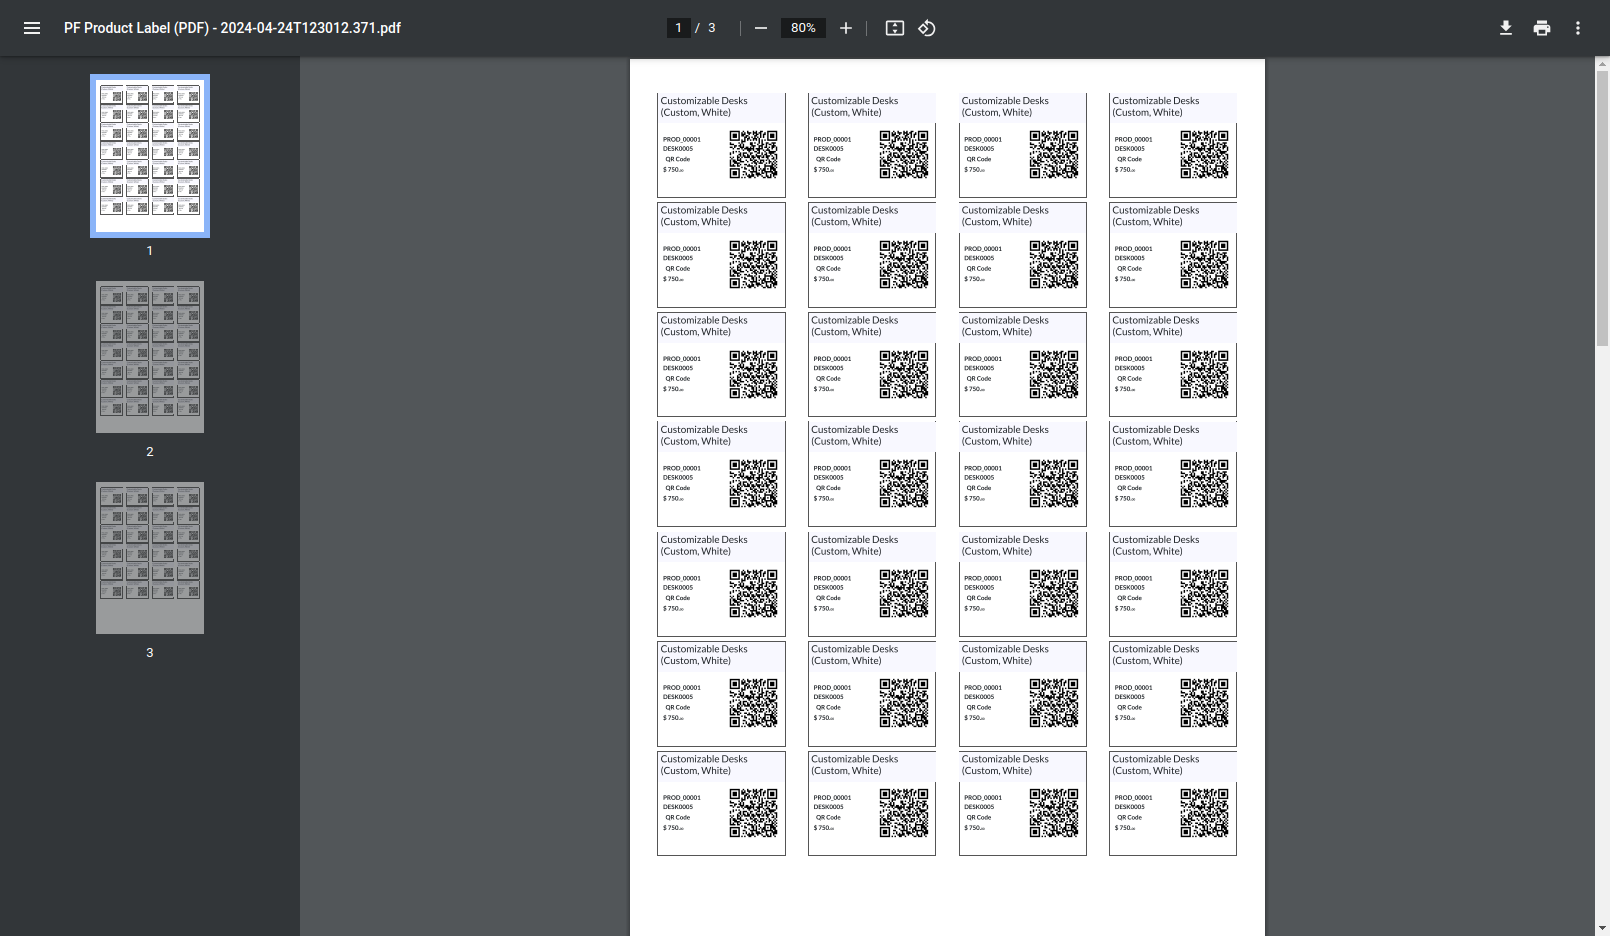Zoom out of the document
Screen dimensions: 1610x936
(x=762, y=28)
